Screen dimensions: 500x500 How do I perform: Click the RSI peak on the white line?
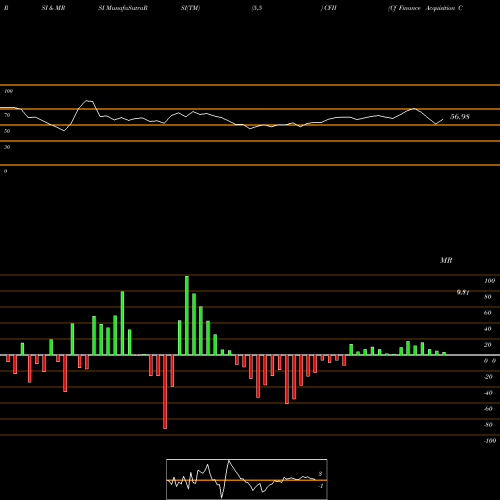(88, 100)
